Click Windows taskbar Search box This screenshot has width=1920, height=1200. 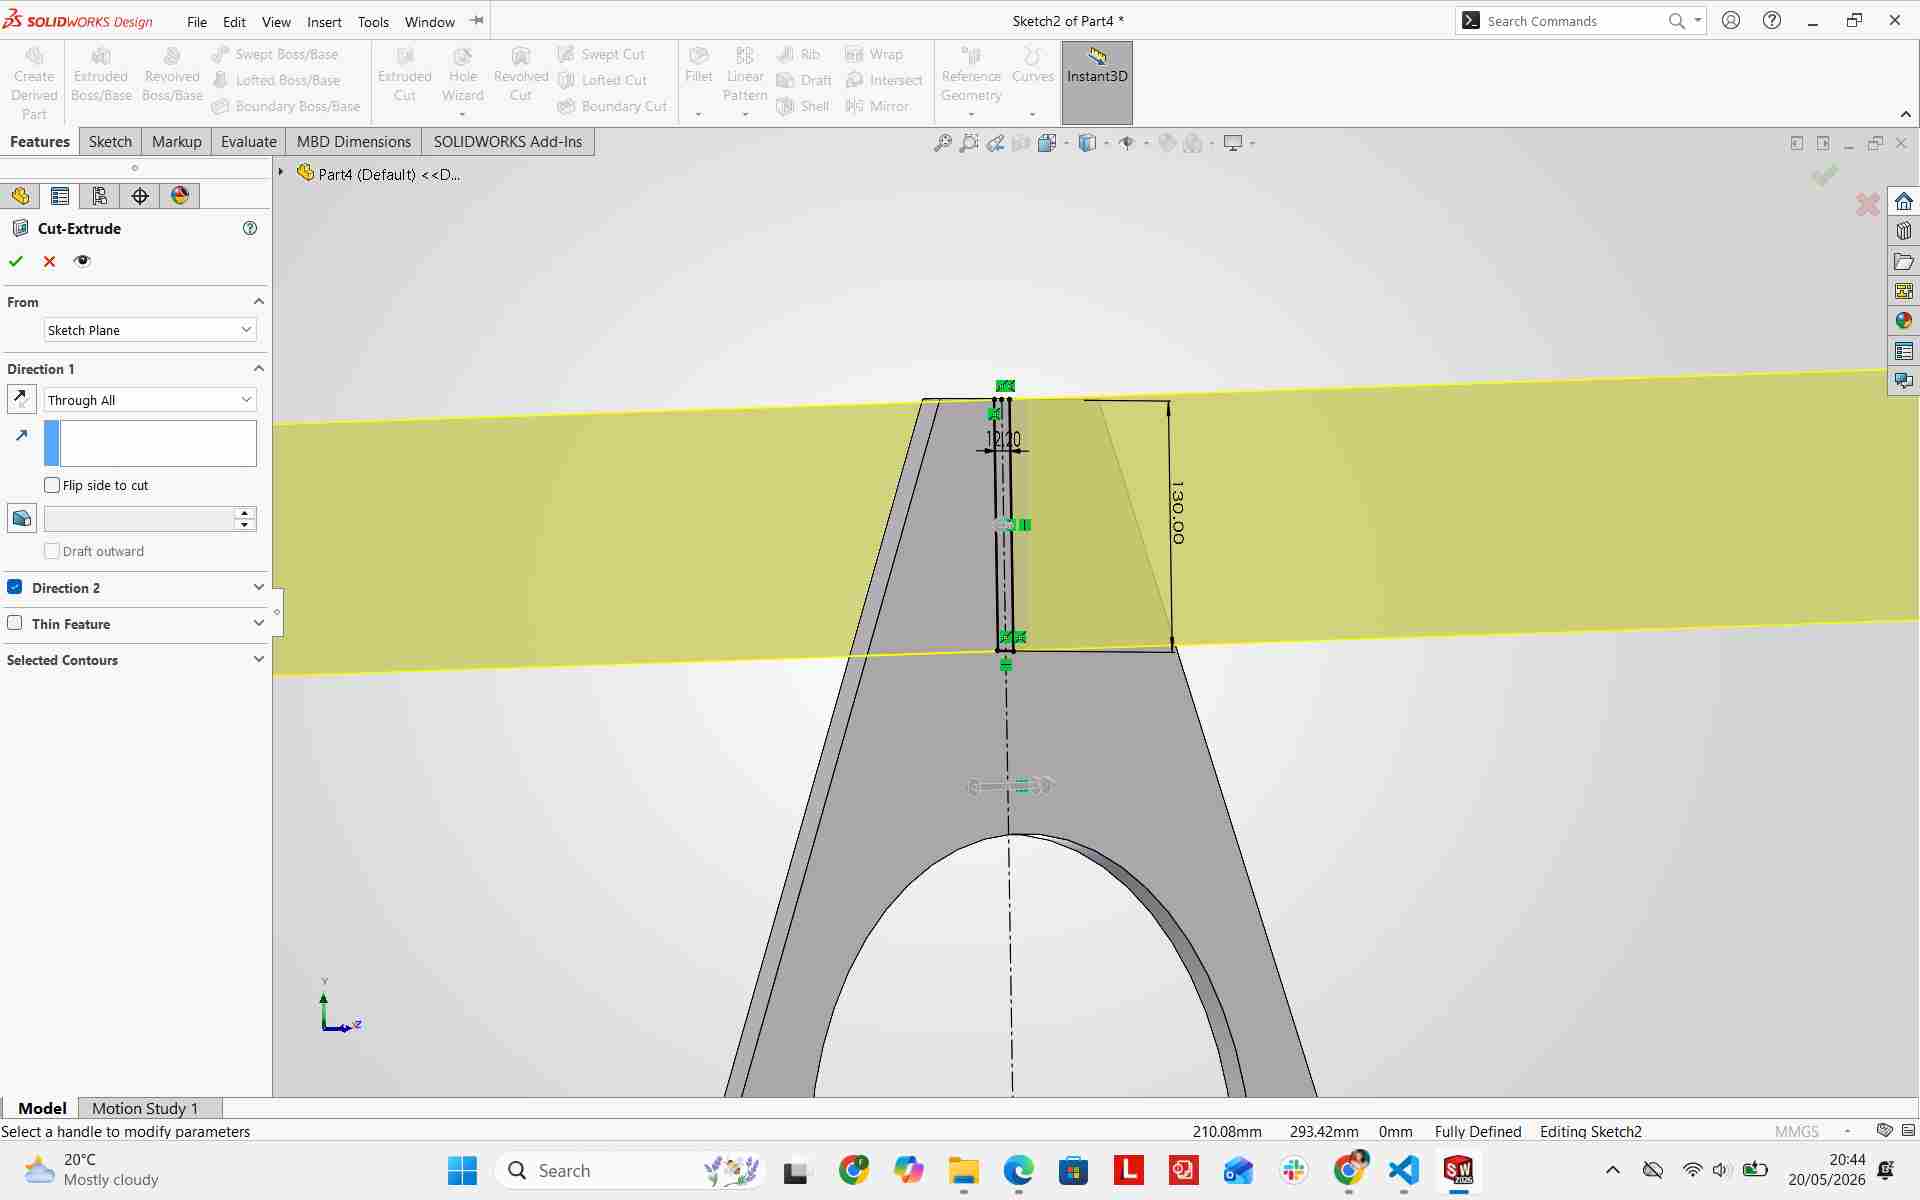(628, 1170)
